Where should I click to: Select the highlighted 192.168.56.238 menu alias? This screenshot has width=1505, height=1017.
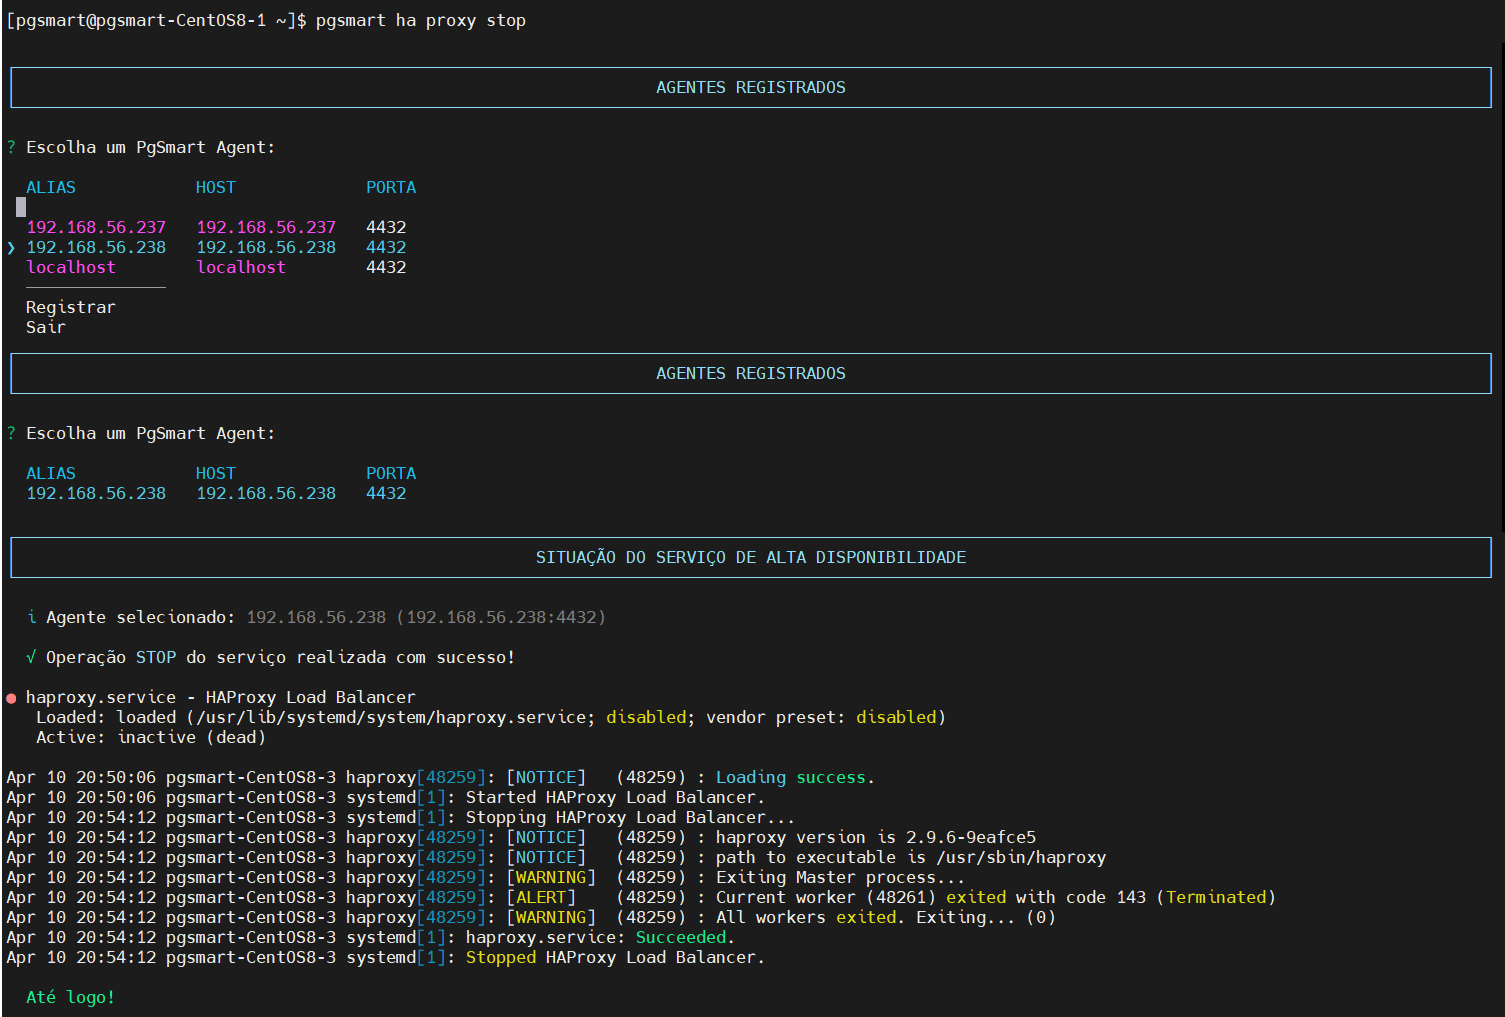click(96, 247)
